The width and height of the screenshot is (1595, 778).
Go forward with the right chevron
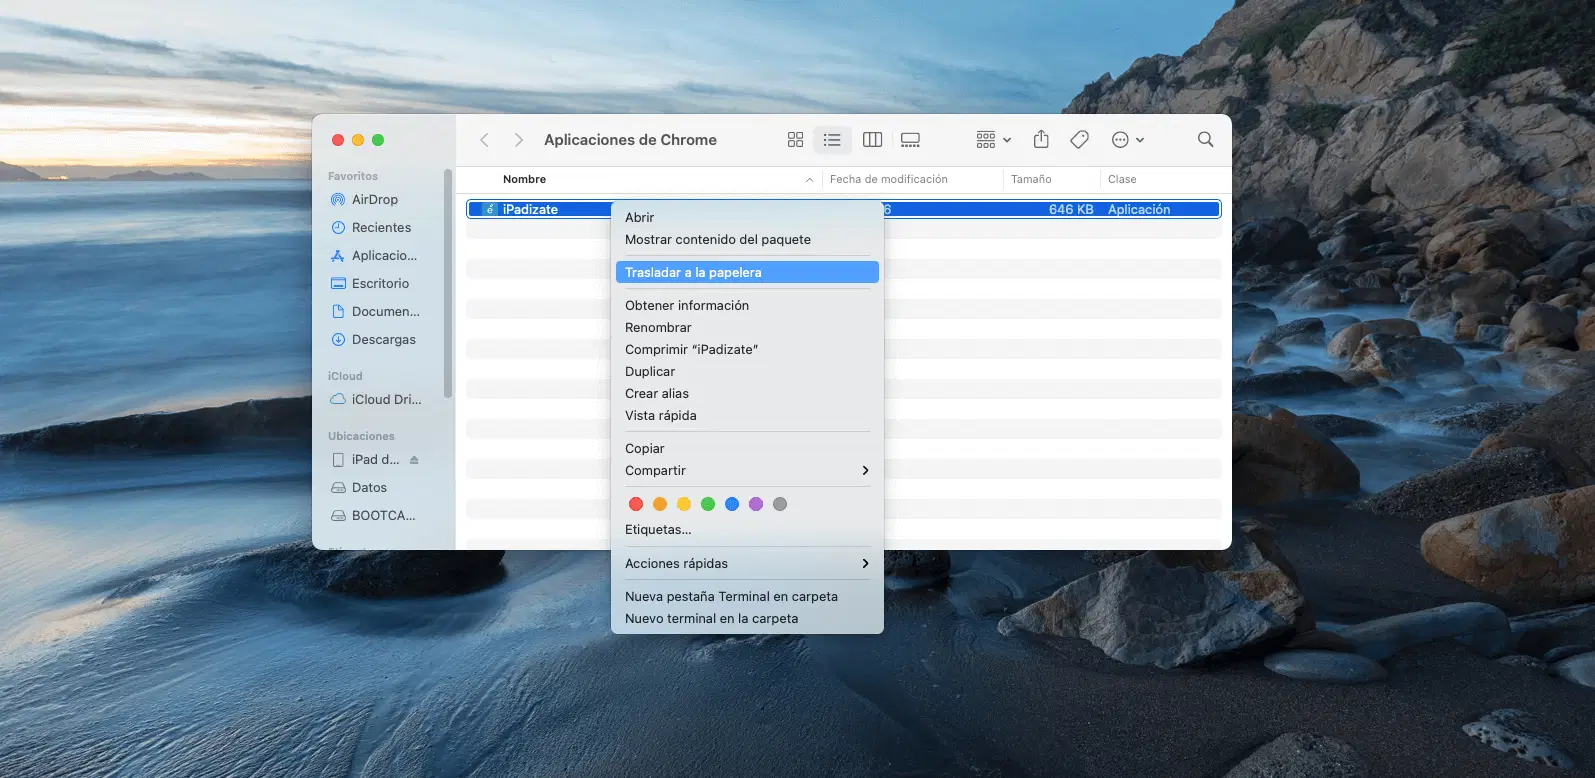(518, 140)
